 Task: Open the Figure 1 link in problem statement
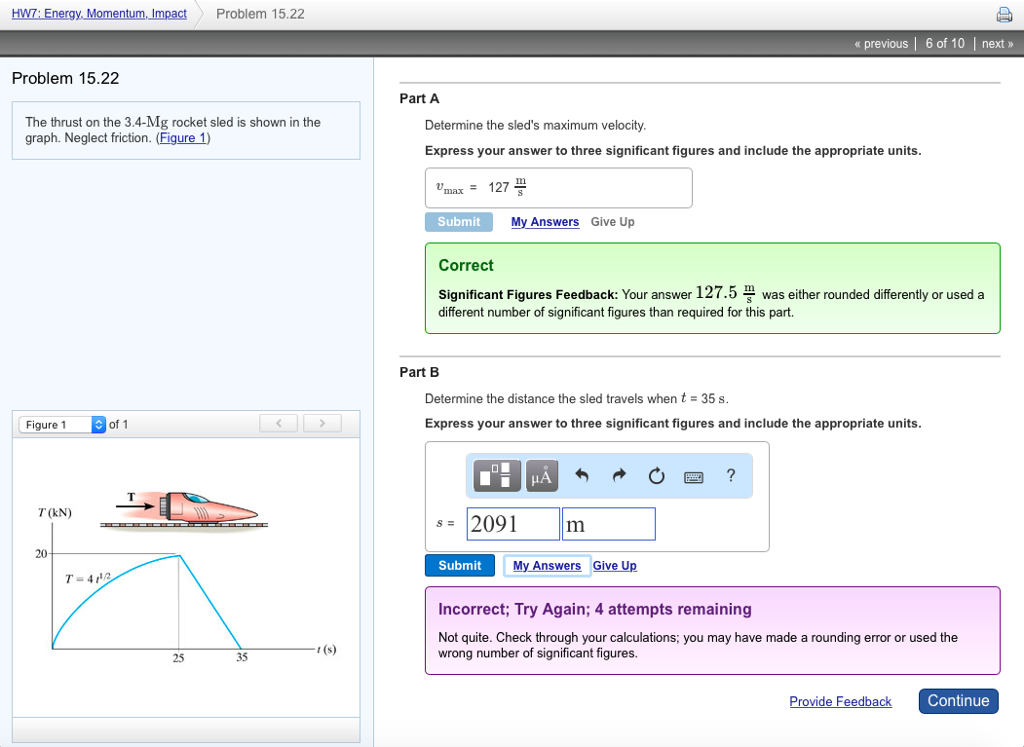click(182, 137)
